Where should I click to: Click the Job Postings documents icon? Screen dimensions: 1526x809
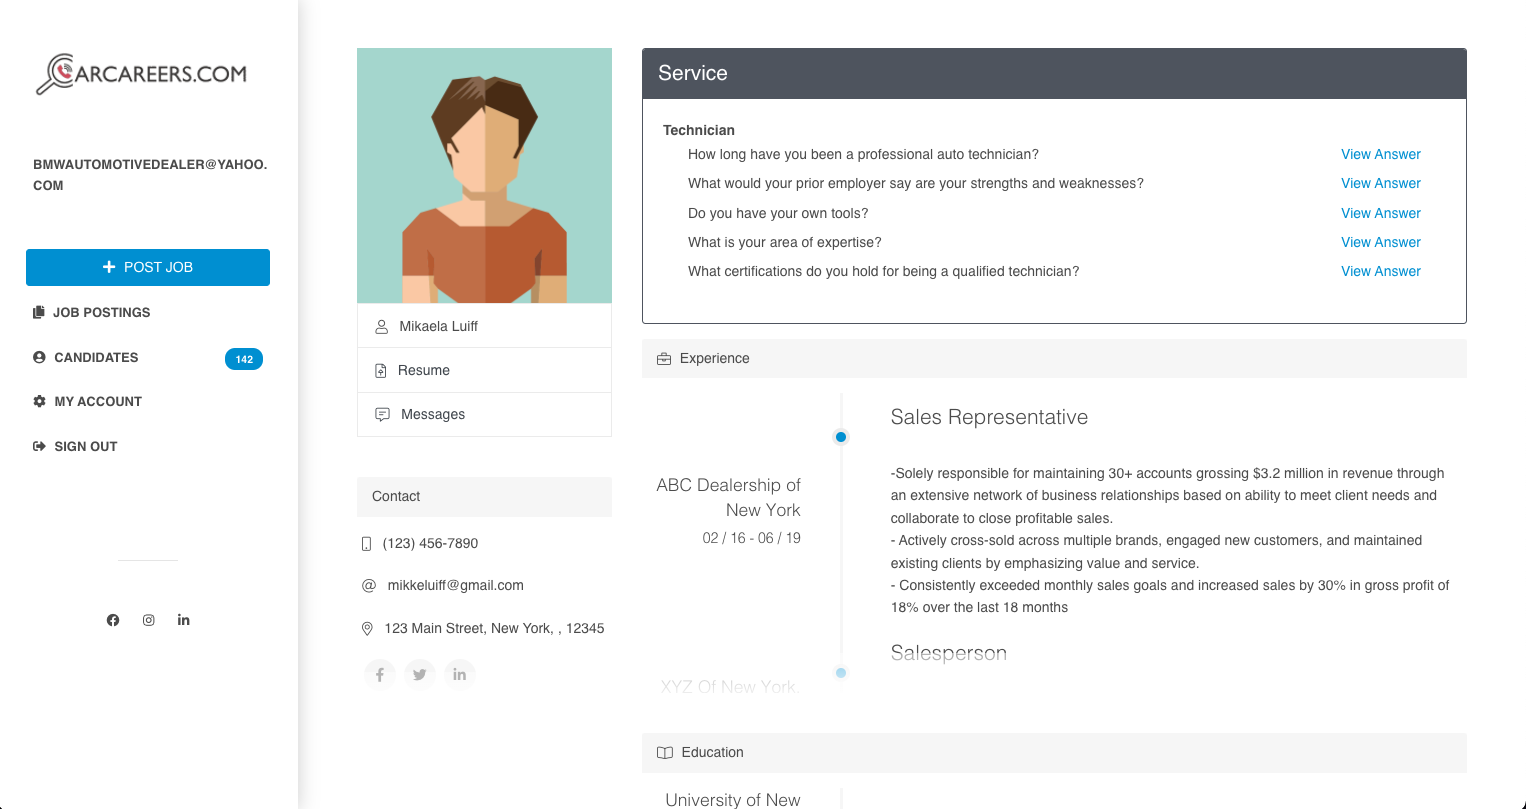[x=39, y=312]
